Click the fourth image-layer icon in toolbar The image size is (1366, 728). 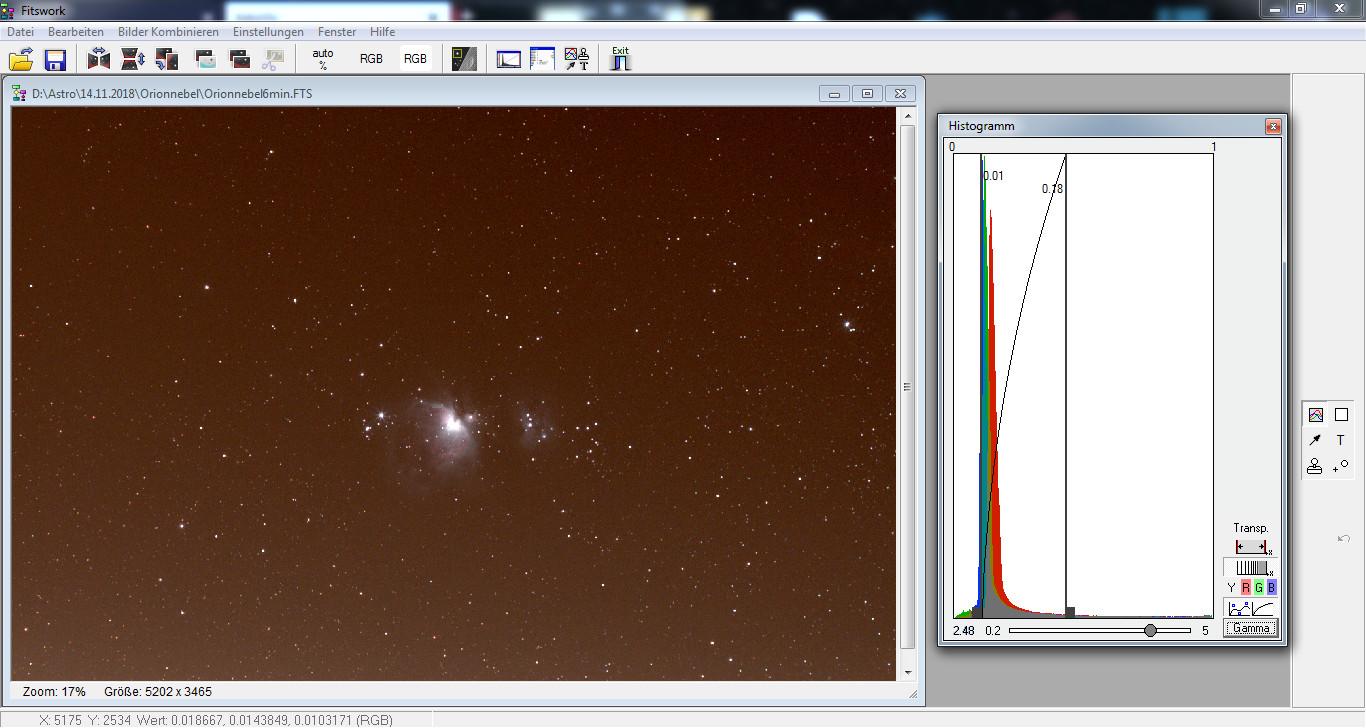coord(206,59)
